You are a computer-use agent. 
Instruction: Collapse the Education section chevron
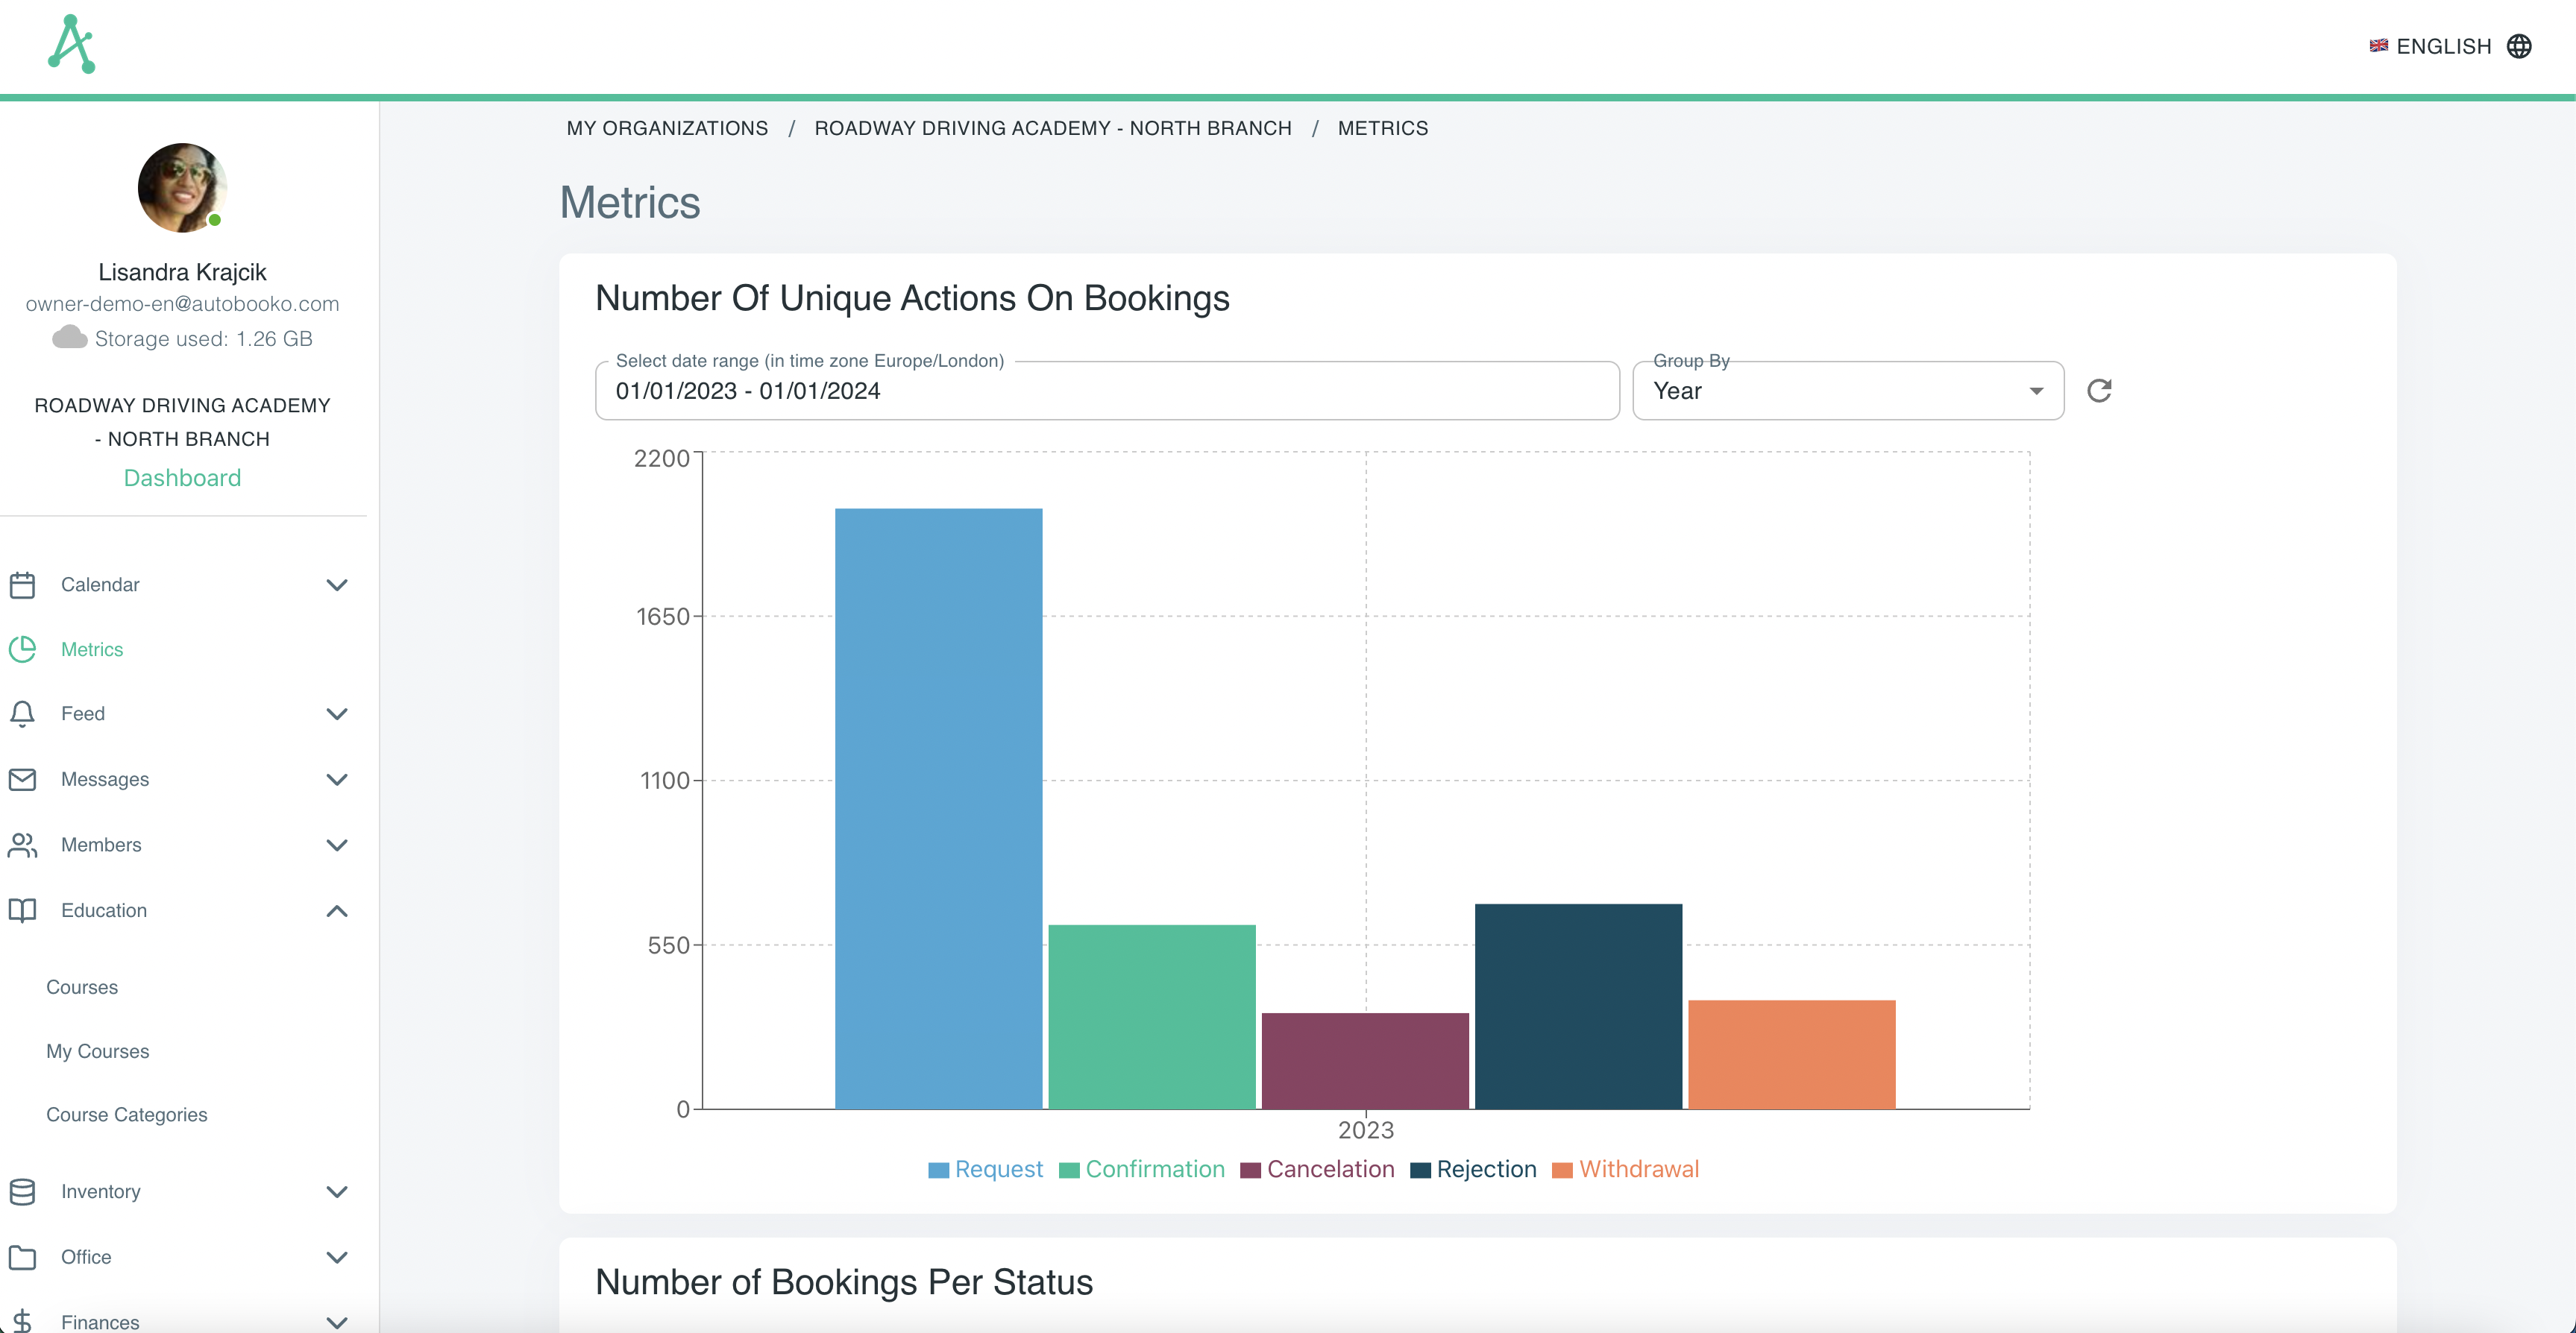[x=337, y=910]
